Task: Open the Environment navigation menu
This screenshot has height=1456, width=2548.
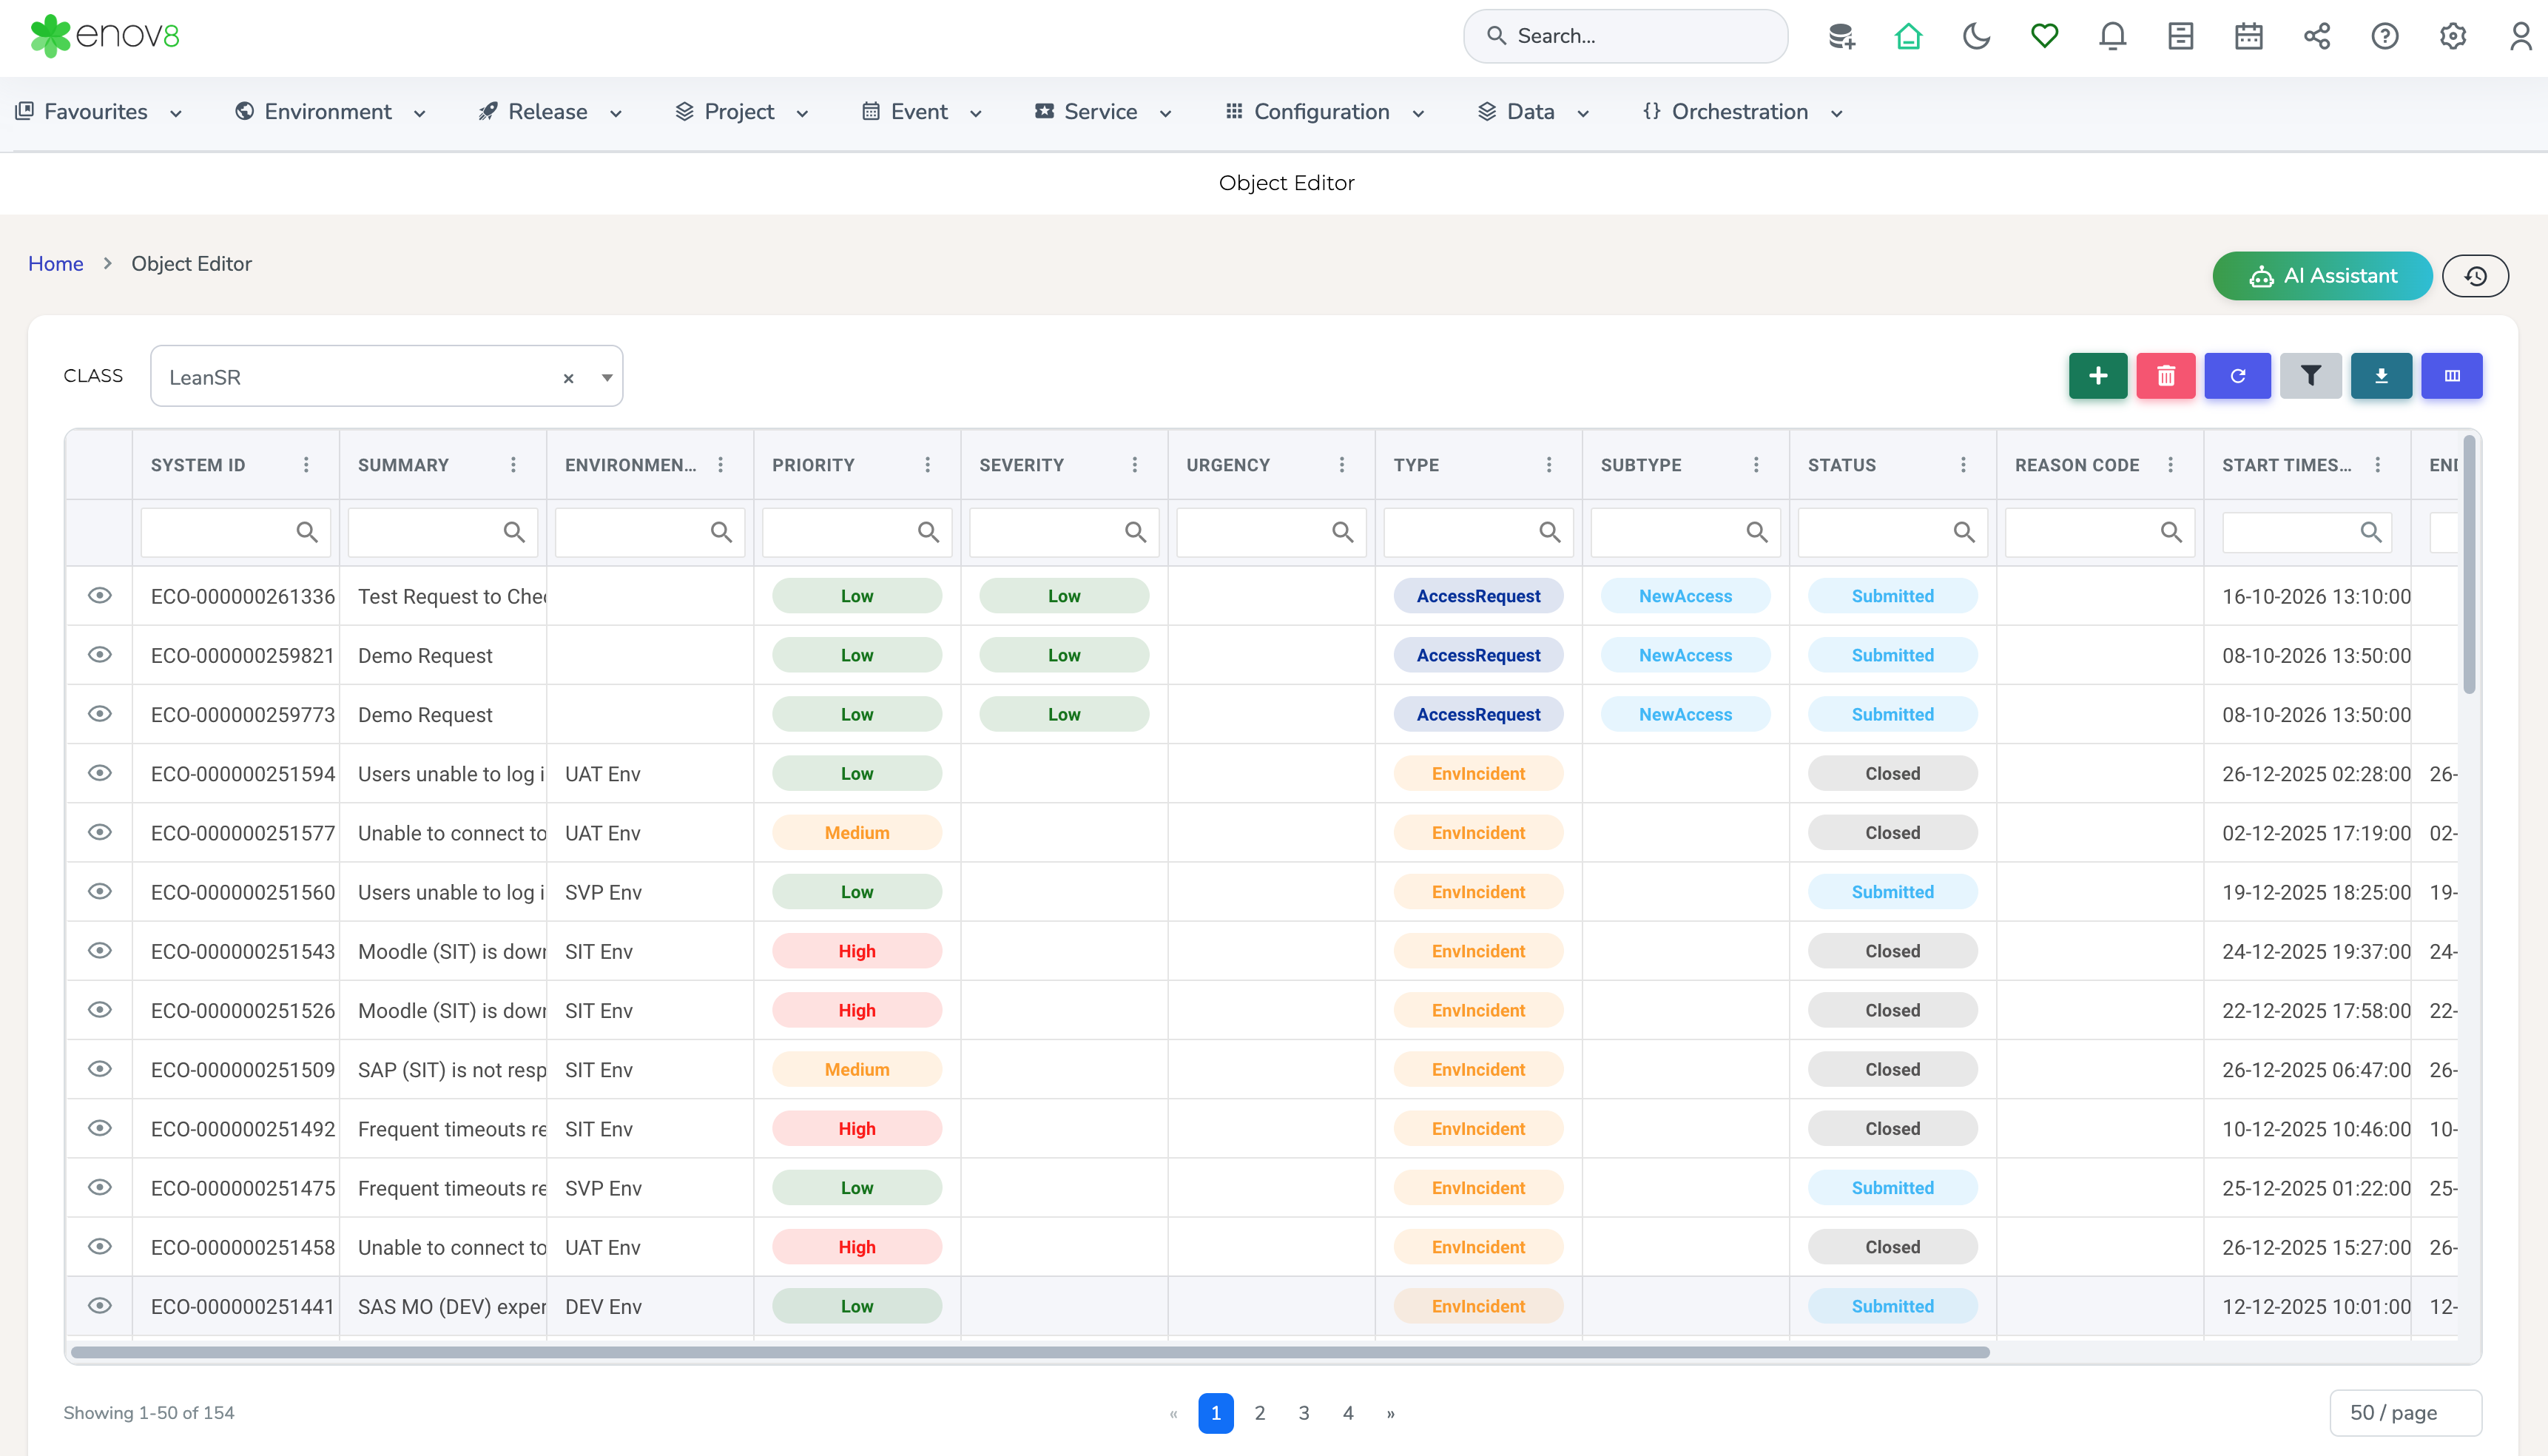Action: pyautogui.click(x=331, y=112)
